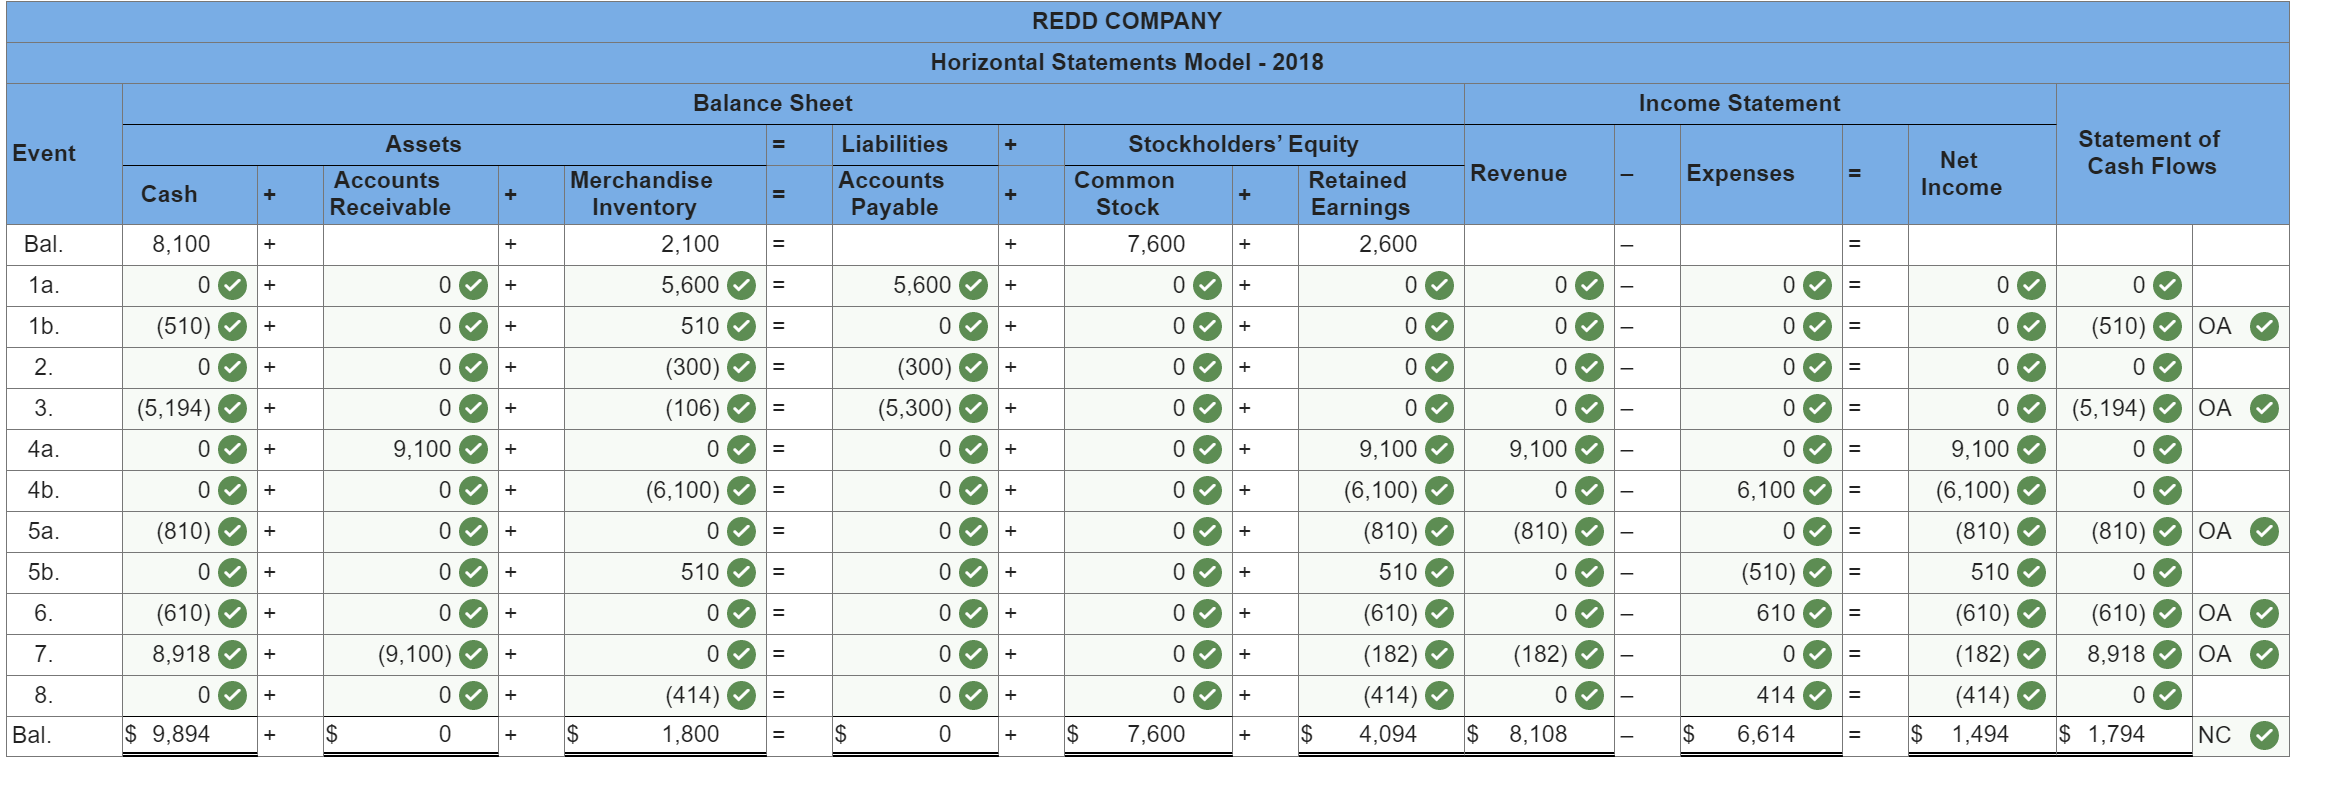Click the check icon beside Retained Earnings (182), row 7
This screenshot has height=785, width=2337.
coord(1439,654)
